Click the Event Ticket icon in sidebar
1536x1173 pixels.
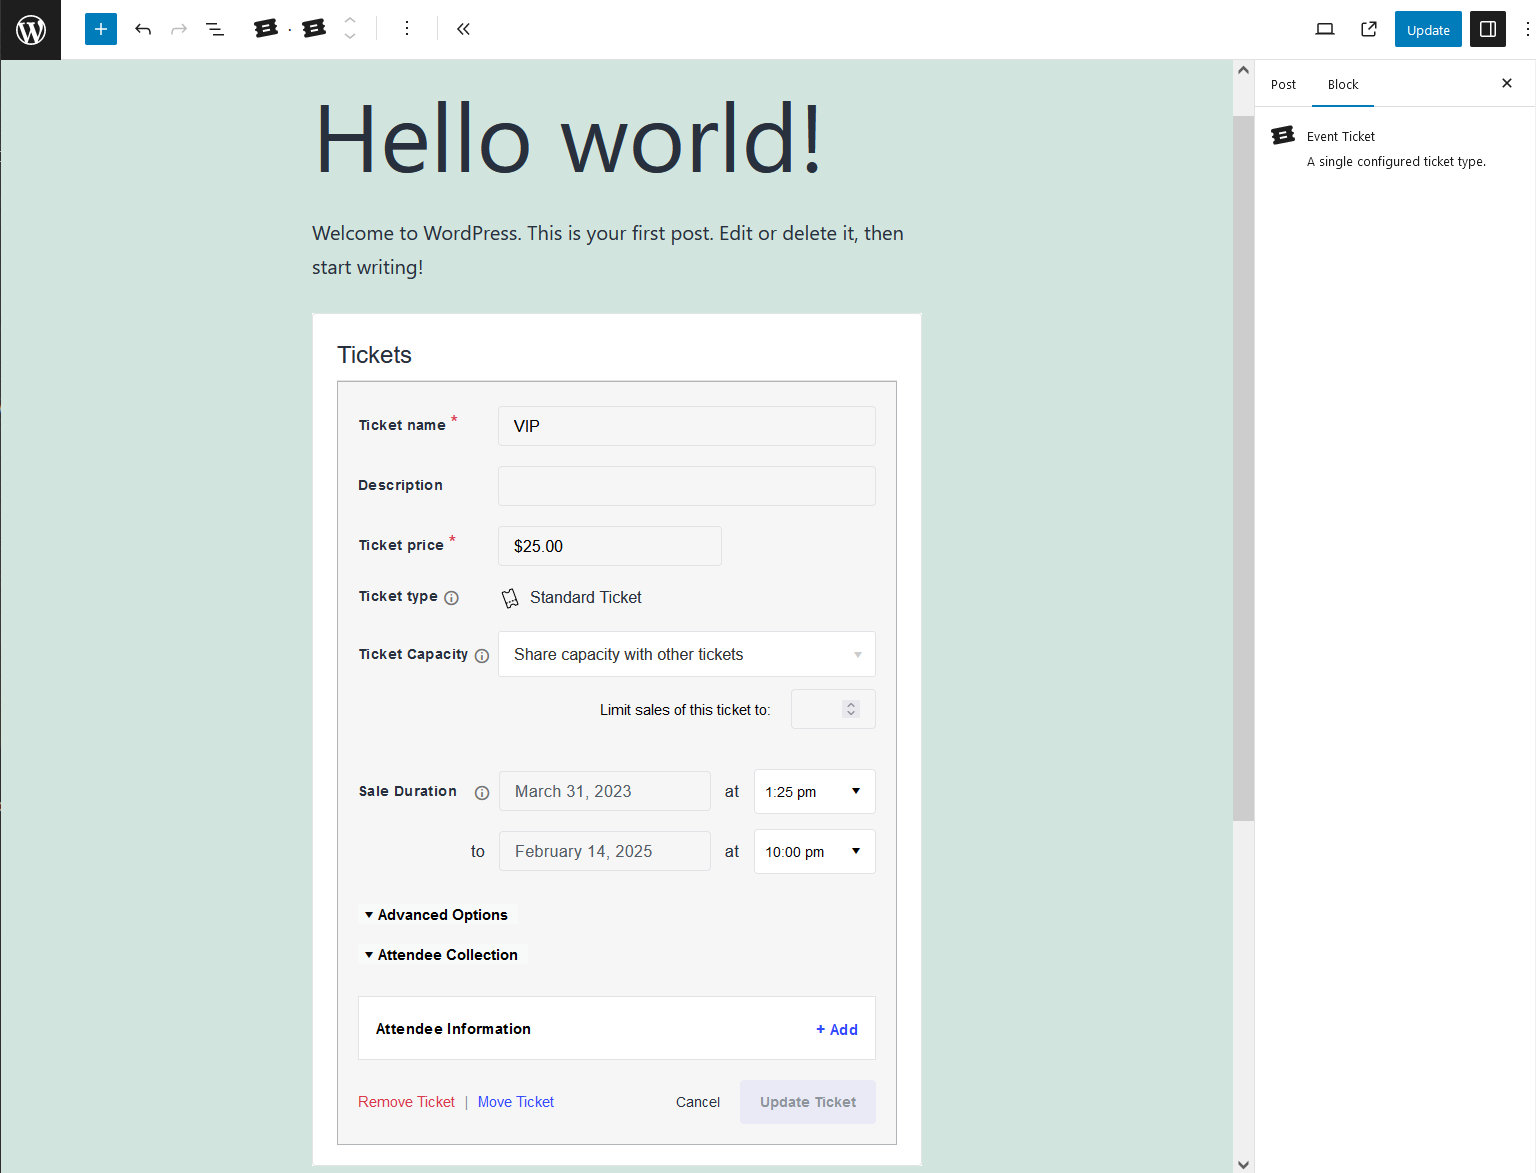pyautogui.click(x=1283, y=135)
